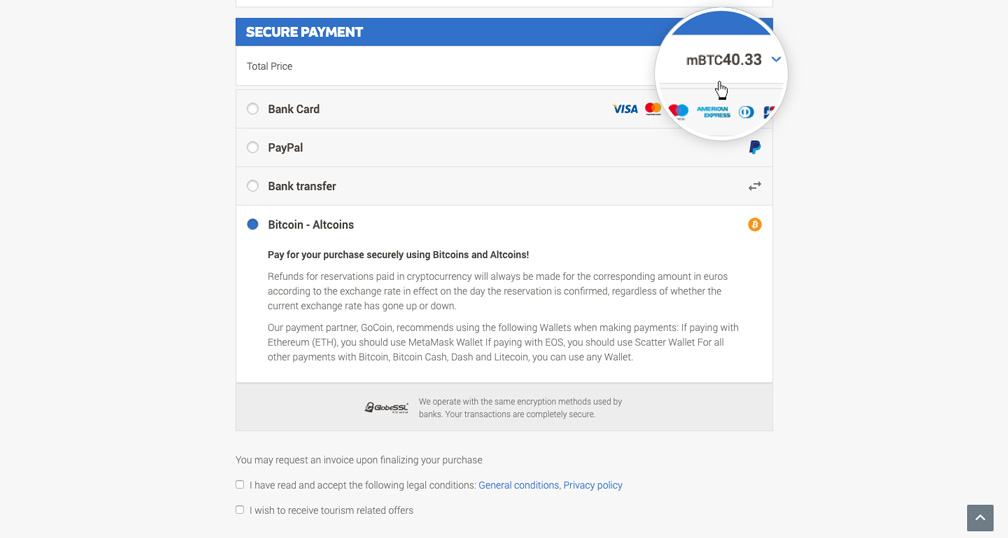Click the PayPal logo icon
This screenshot has width=1008, height=538.
[755, 148]
